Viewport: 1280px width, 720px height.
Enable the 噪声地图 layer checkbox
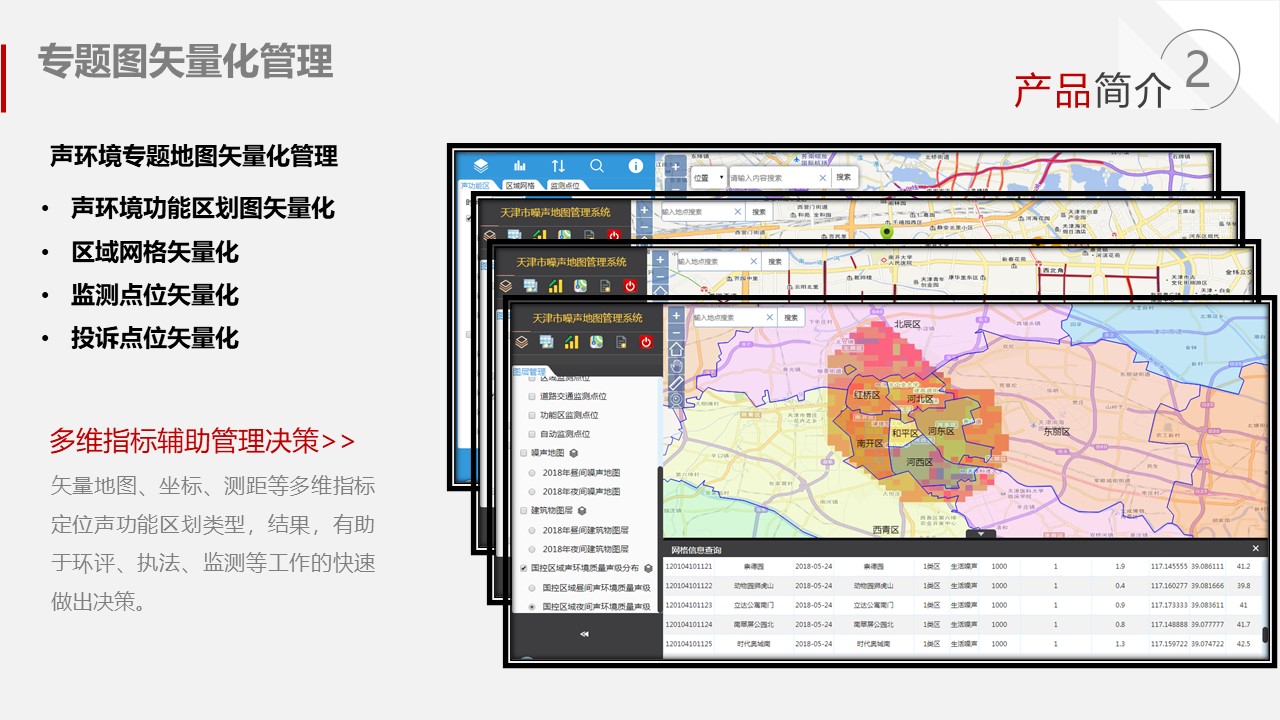coord(523,453)
